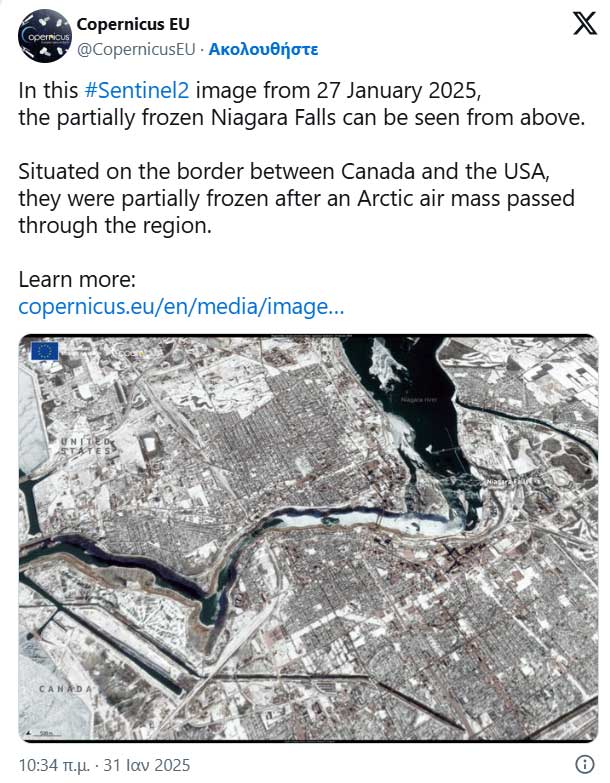Click the "Learn more:" text line
Viewport: 610px width, 783px height.
coord(77,278)
